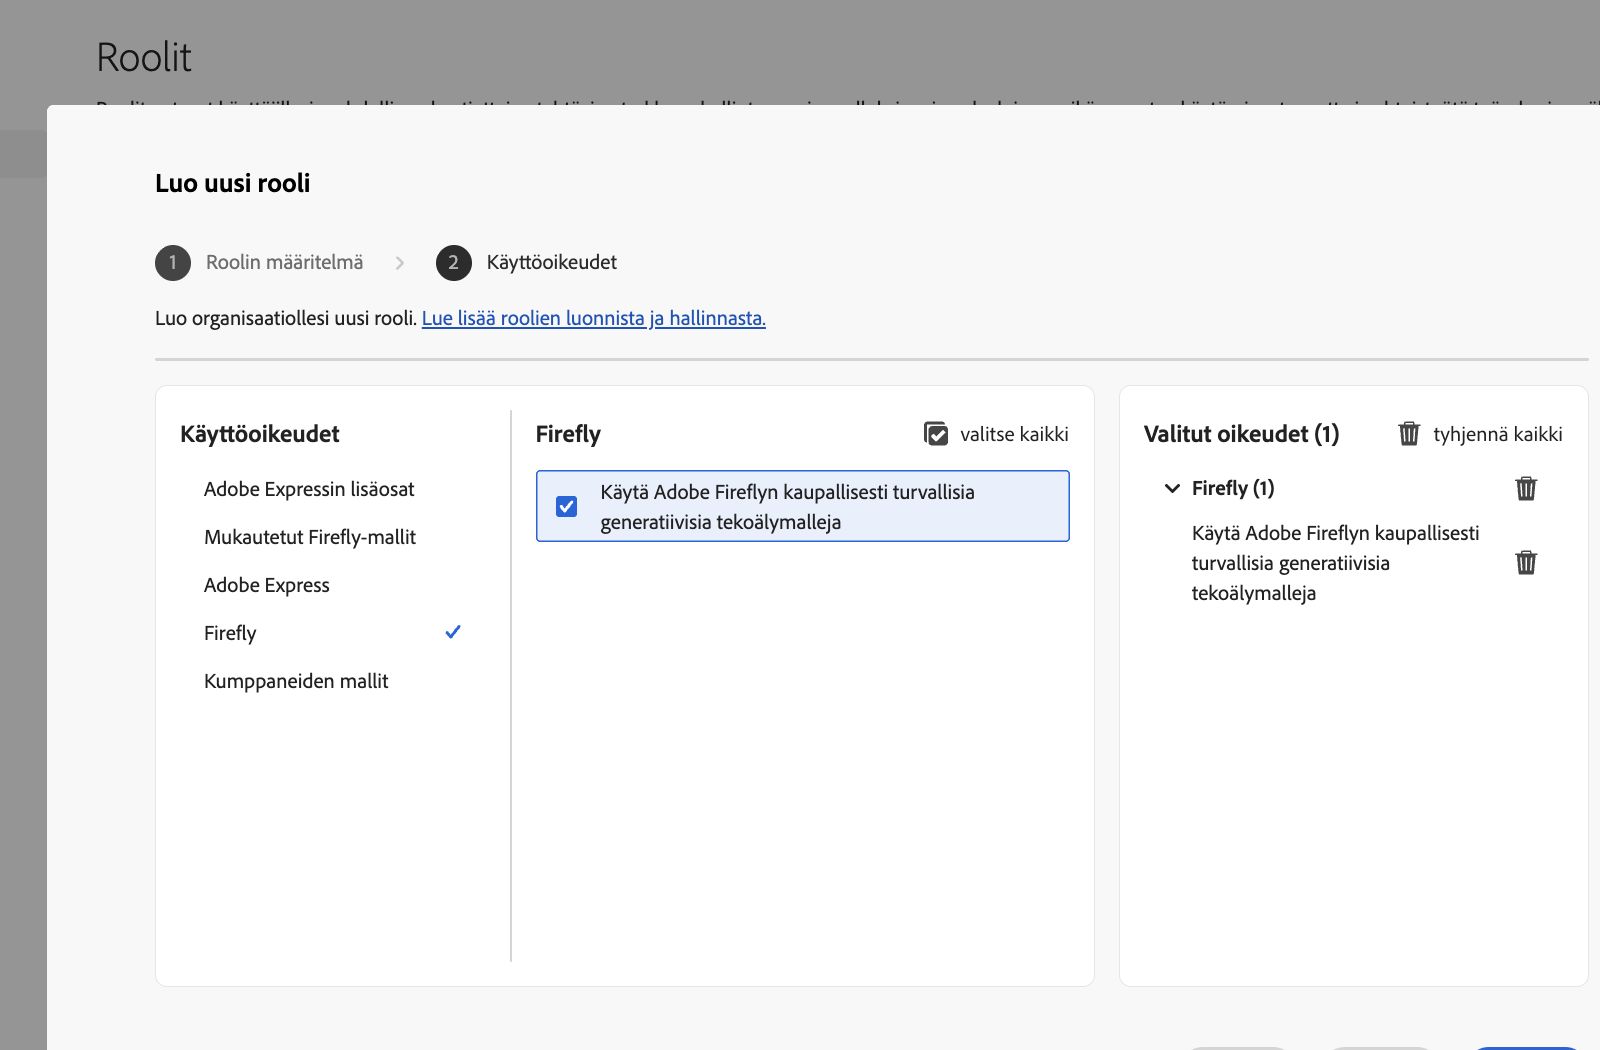The width and height of the screenshot is (1600, 1050).
Task: Delete the Firefly (1) group from selected rights
Action: coord(1526,489)
